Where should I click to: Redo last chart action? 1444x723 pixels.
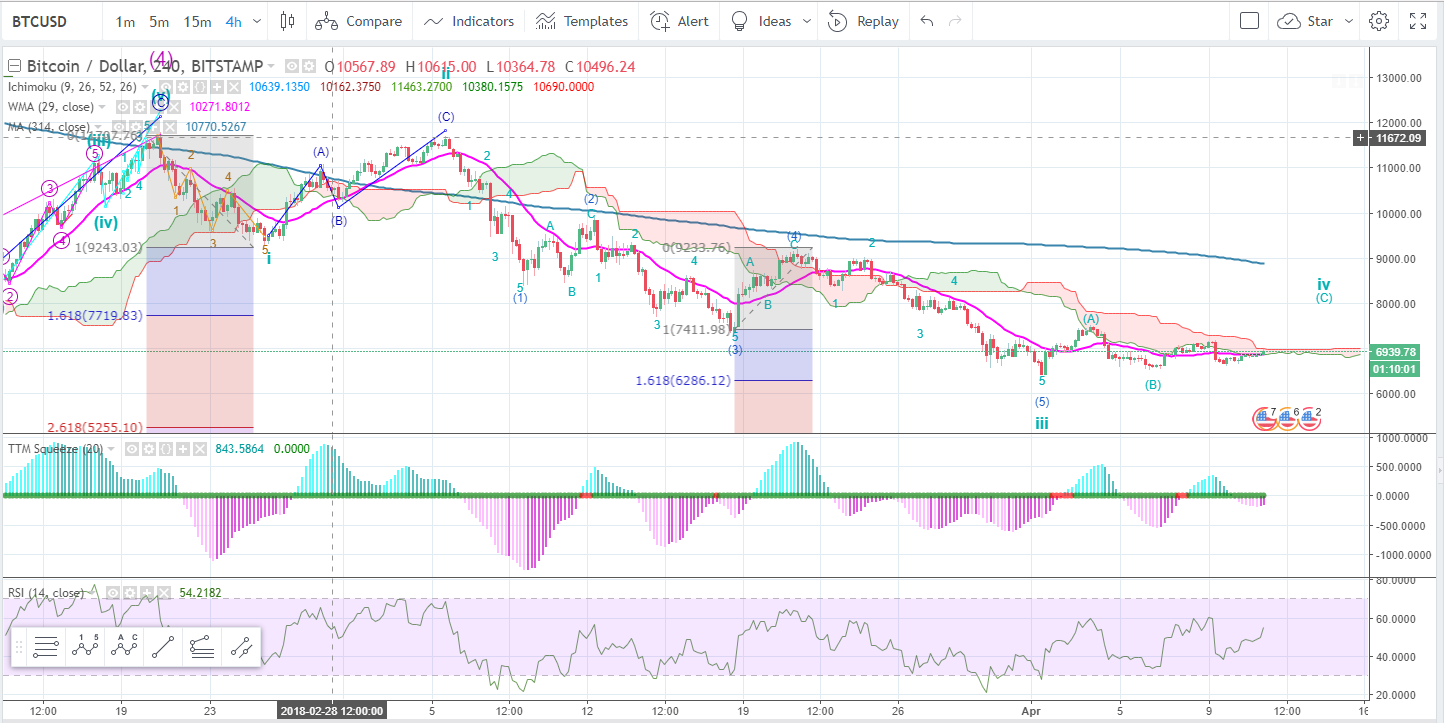[x=956, y=21]
